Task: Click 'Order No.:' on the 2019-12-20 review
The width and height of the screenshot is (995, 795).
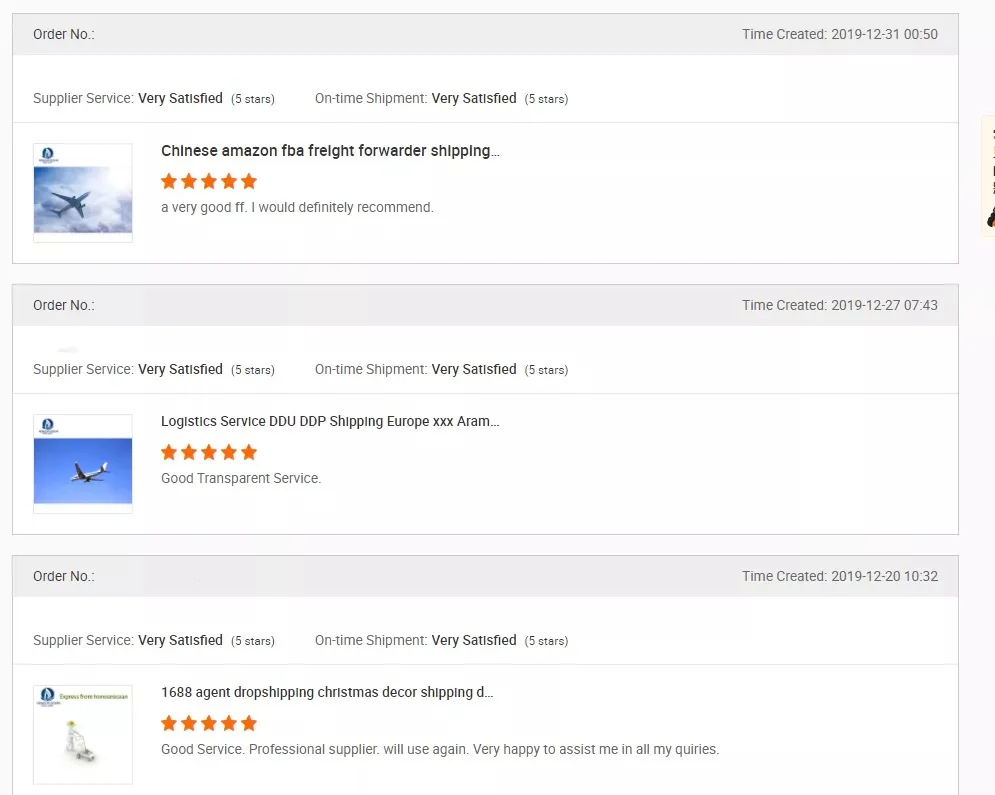Action: tap(64, 576)
